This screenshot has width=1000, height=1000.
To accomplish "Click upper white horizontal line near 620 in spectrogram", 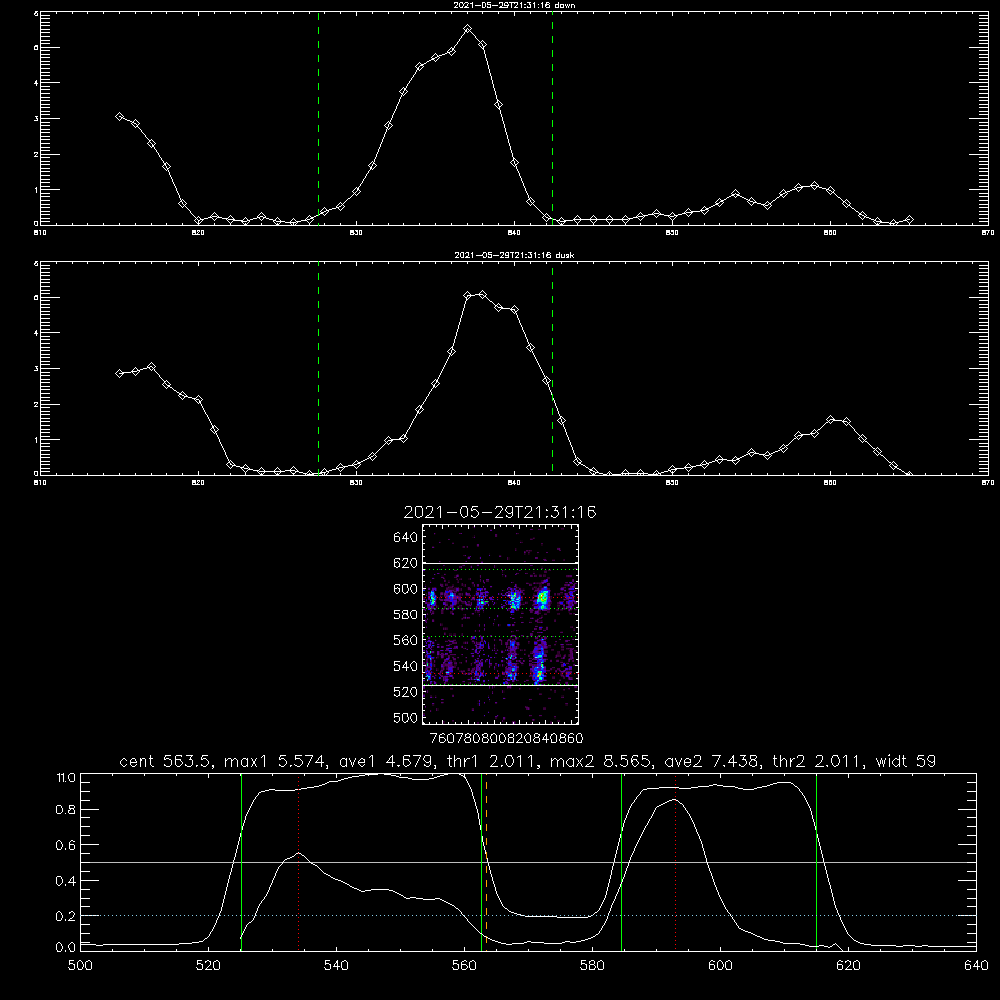I will point(501,563).
